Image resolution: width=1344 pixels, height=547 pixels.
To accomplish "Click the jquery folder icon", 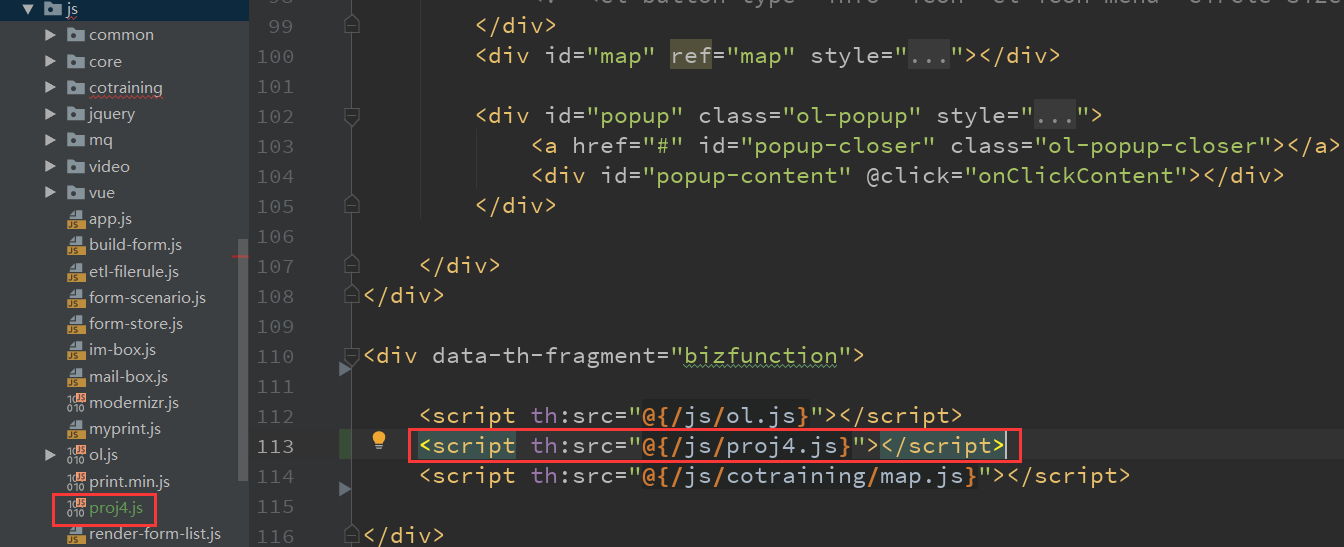I will (76, 114).
